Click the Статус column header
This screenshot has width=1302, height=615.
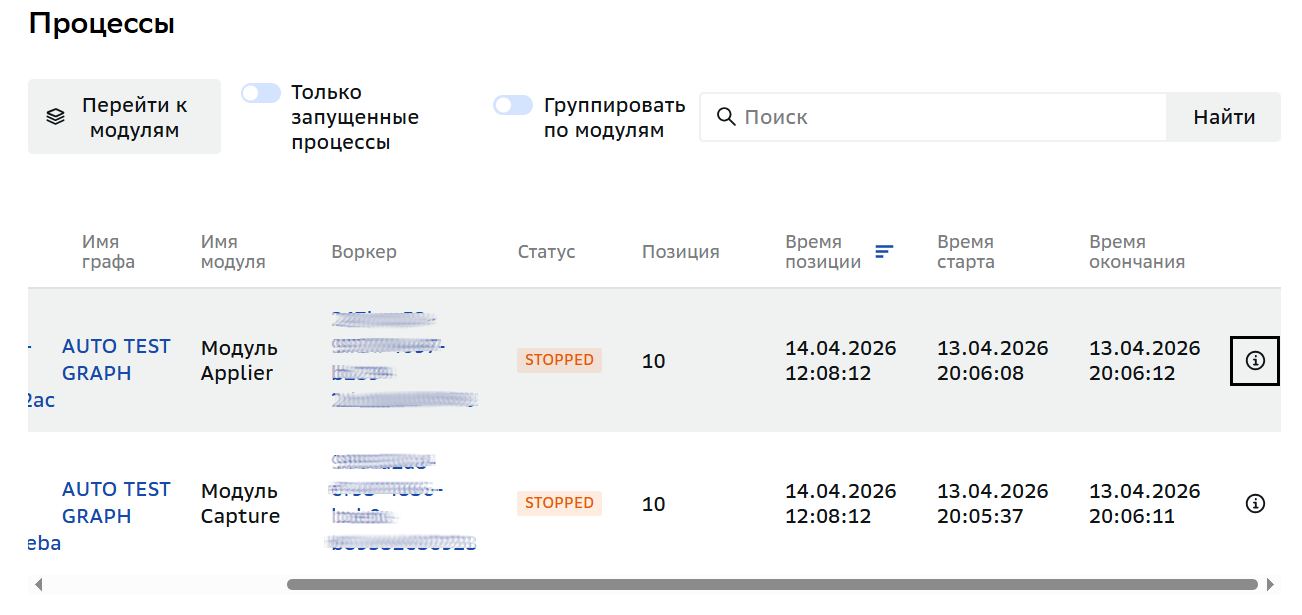click(x=547, y=252)
